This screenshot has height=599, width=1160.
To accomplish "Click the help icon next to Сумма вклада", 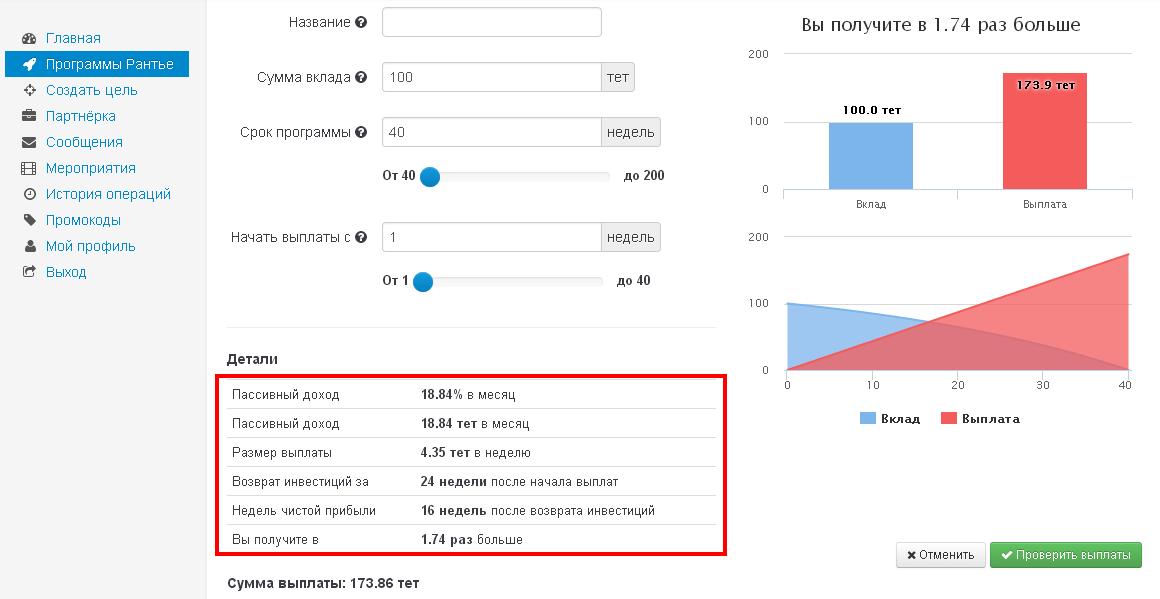I will click(361, 77).
